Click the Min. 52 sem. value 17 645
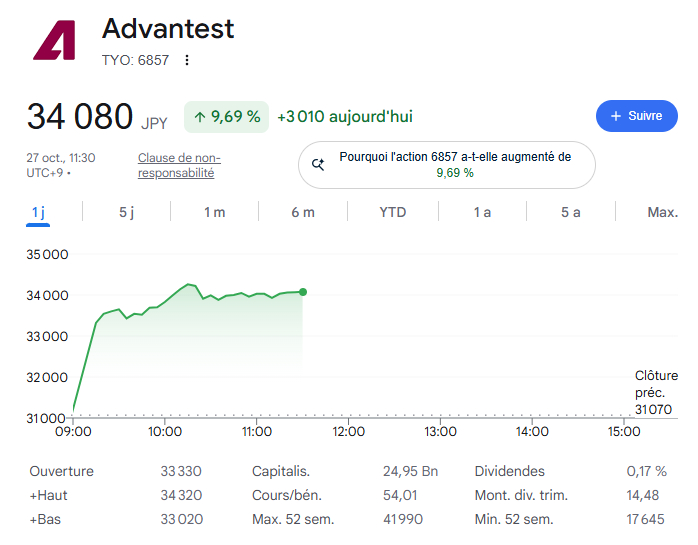This screenshot has height=545, width=698. 645,519
